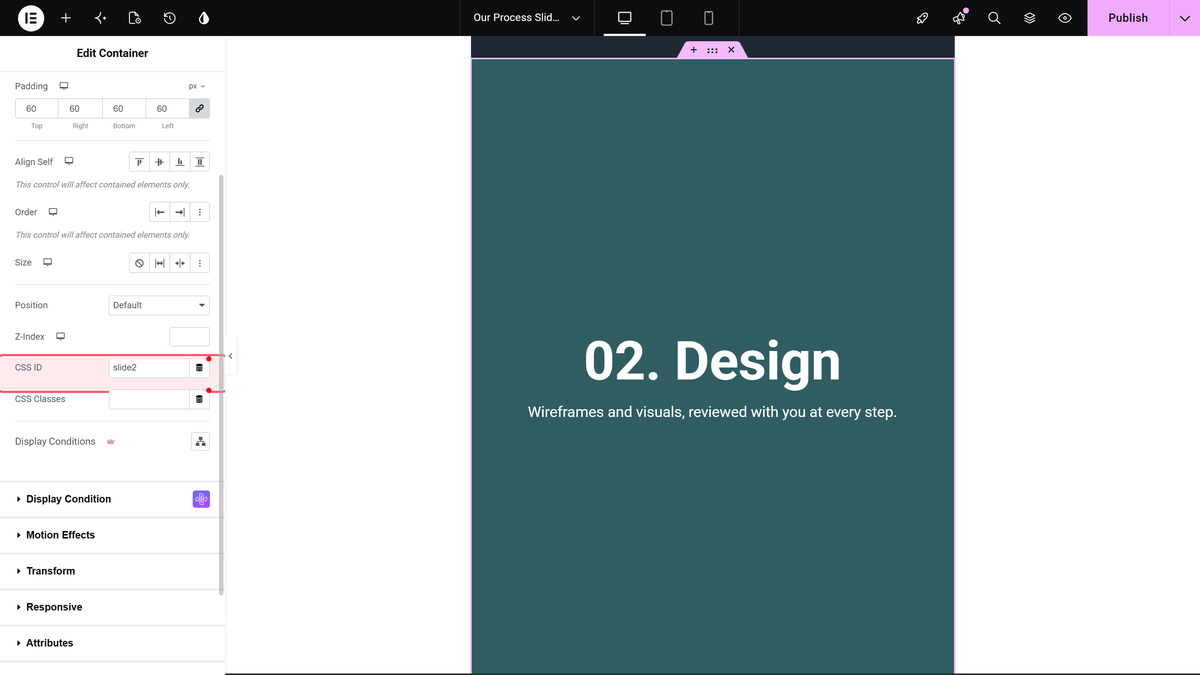The width and height of the screenshot is (1200, 675).
Task: Open Order responsive device icon
Action: point(53,212)
